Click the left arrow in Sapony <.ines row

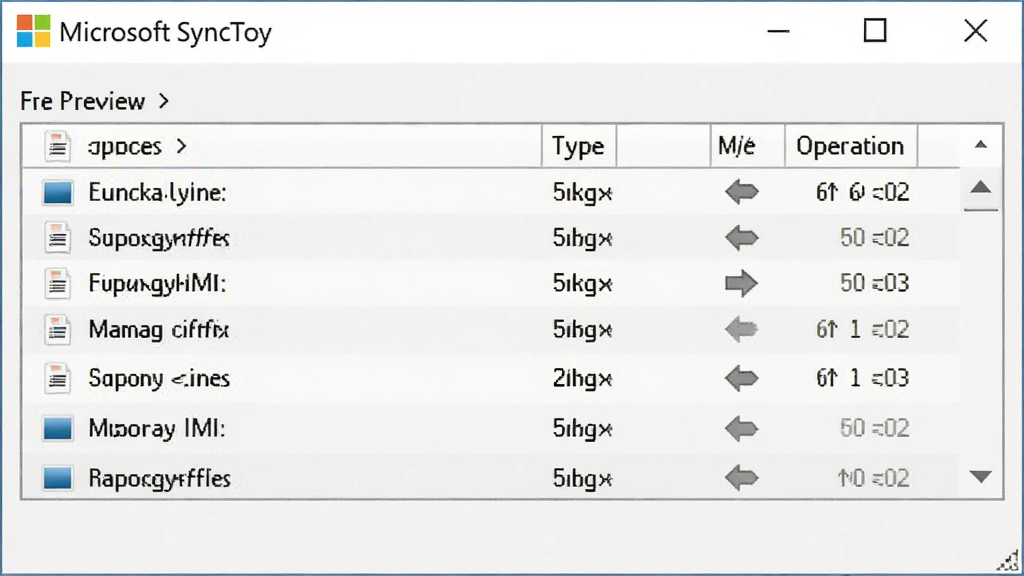point(742,378)
